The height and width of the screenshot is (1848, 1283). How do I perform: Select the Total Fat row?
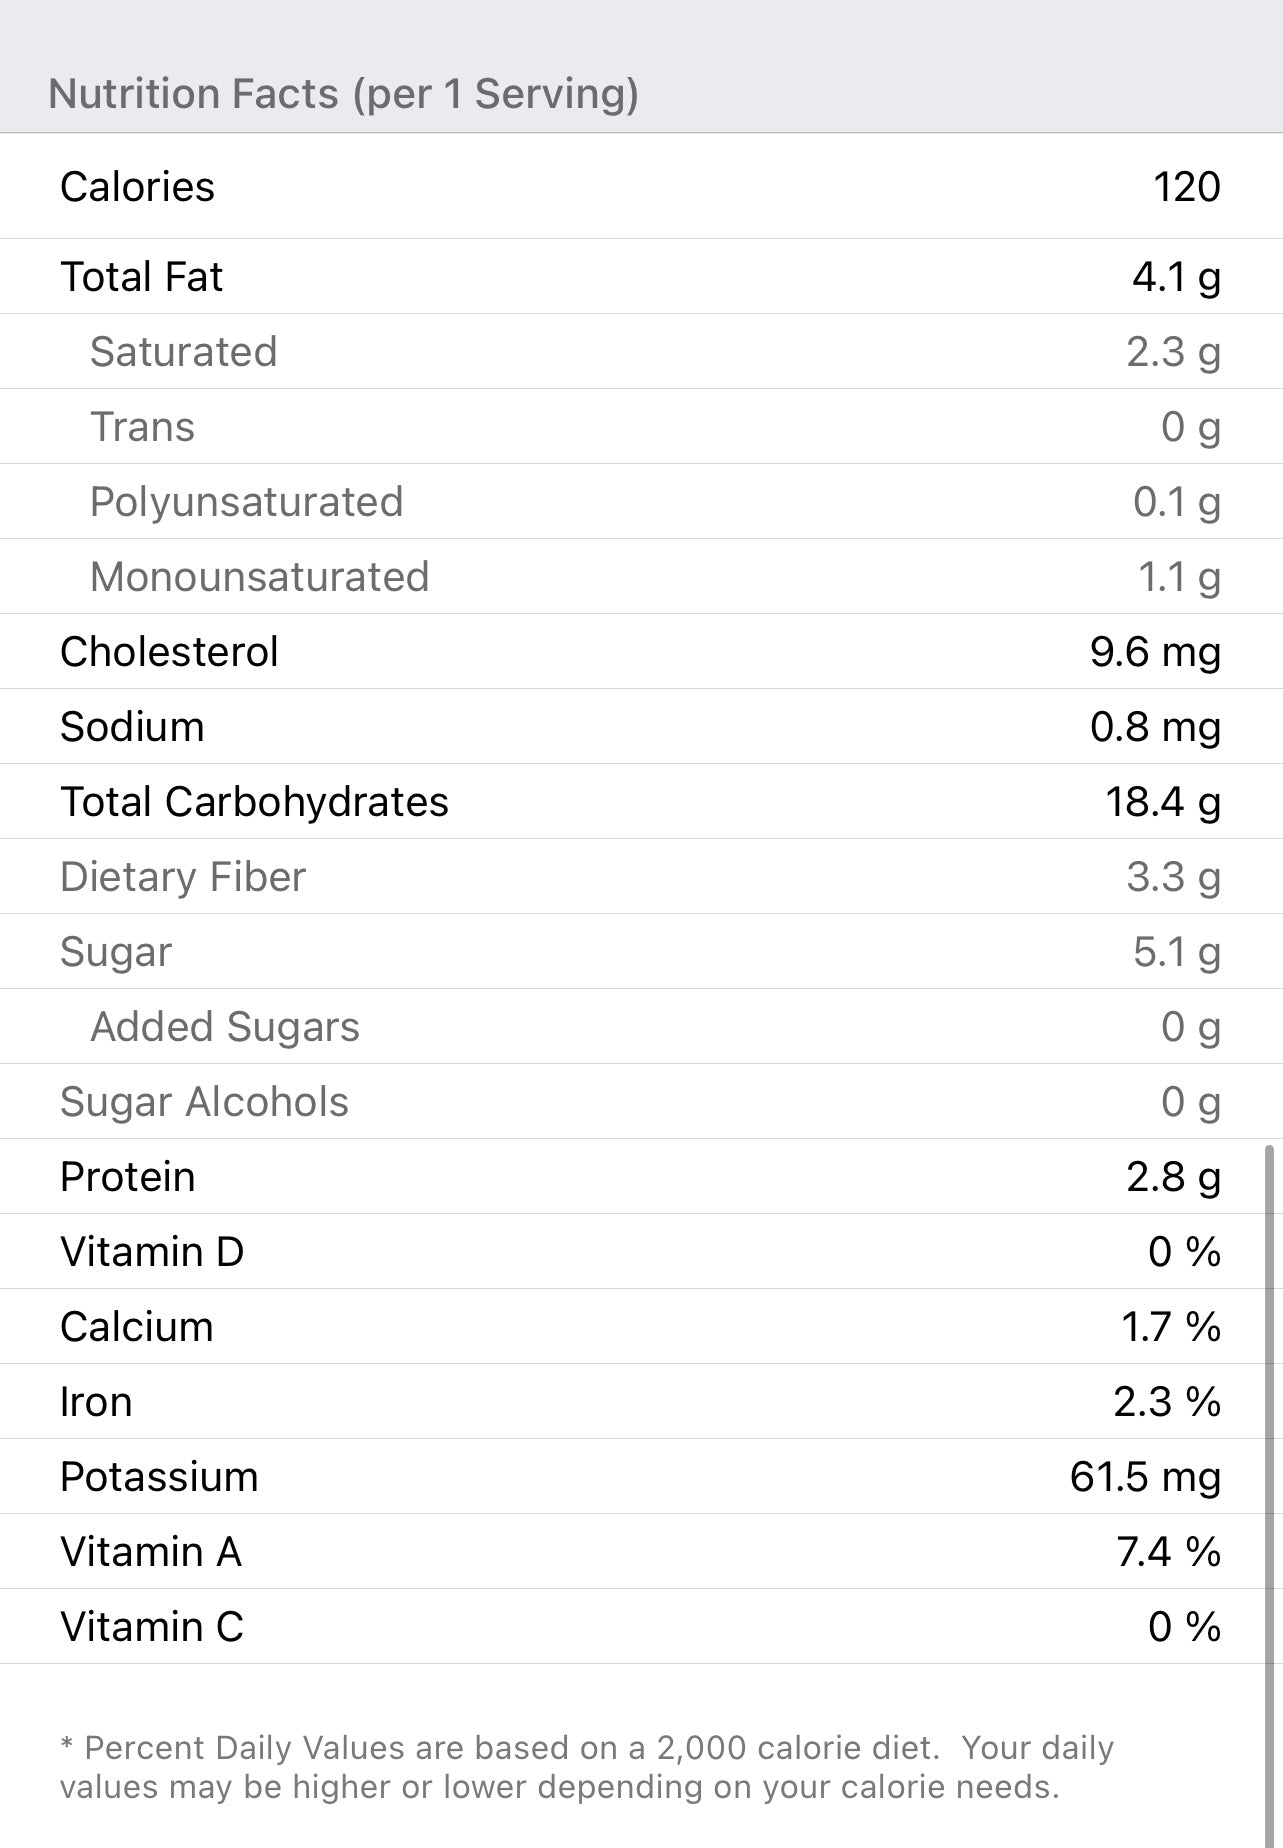(640, 277)
